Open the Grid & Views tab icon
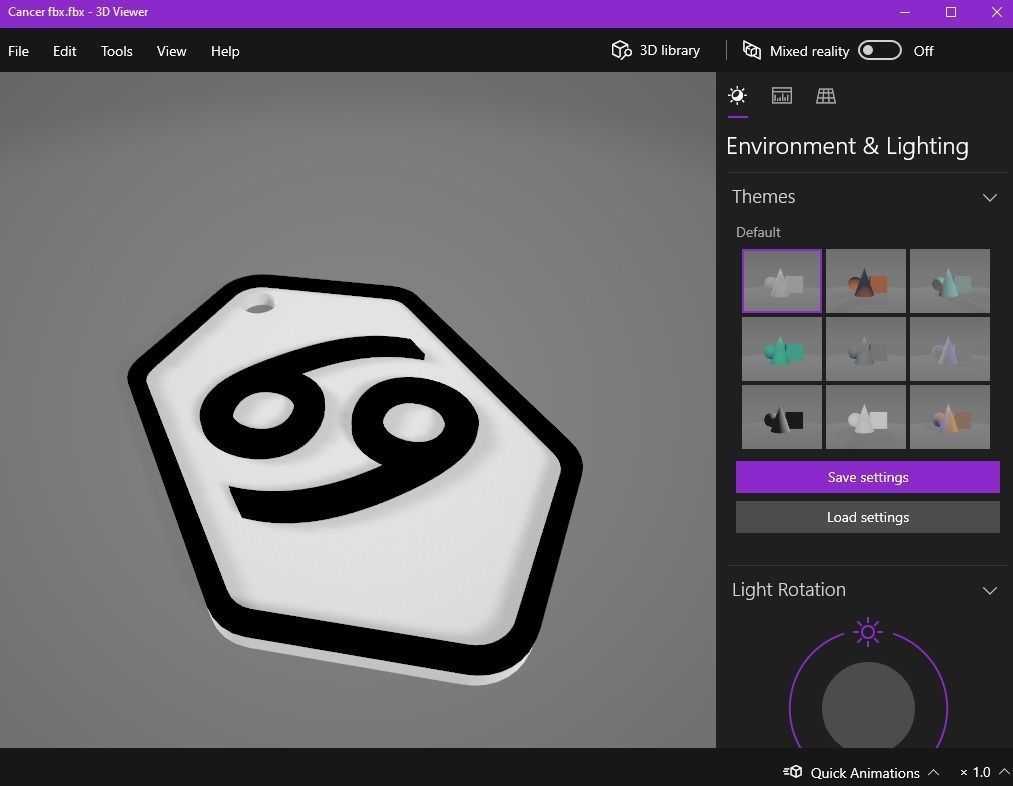This screenshot has width=1013, height=786. tap(826, 96)
